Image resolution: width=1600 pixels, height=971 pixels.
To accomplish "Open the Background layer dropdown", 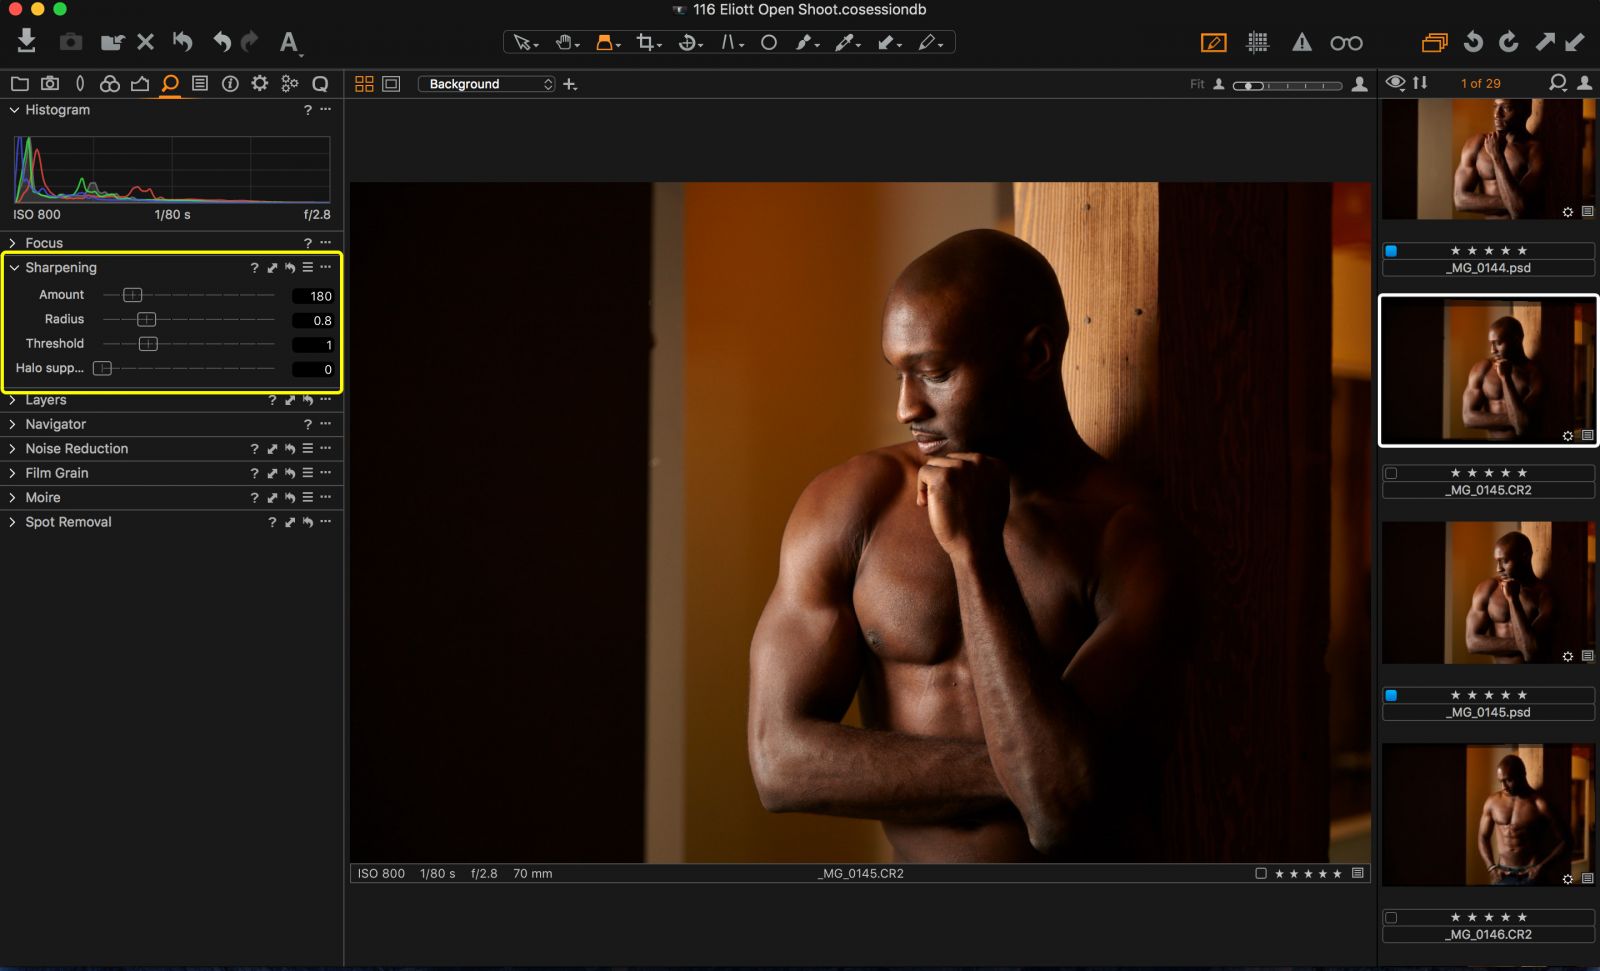I will tap(487, 84).
